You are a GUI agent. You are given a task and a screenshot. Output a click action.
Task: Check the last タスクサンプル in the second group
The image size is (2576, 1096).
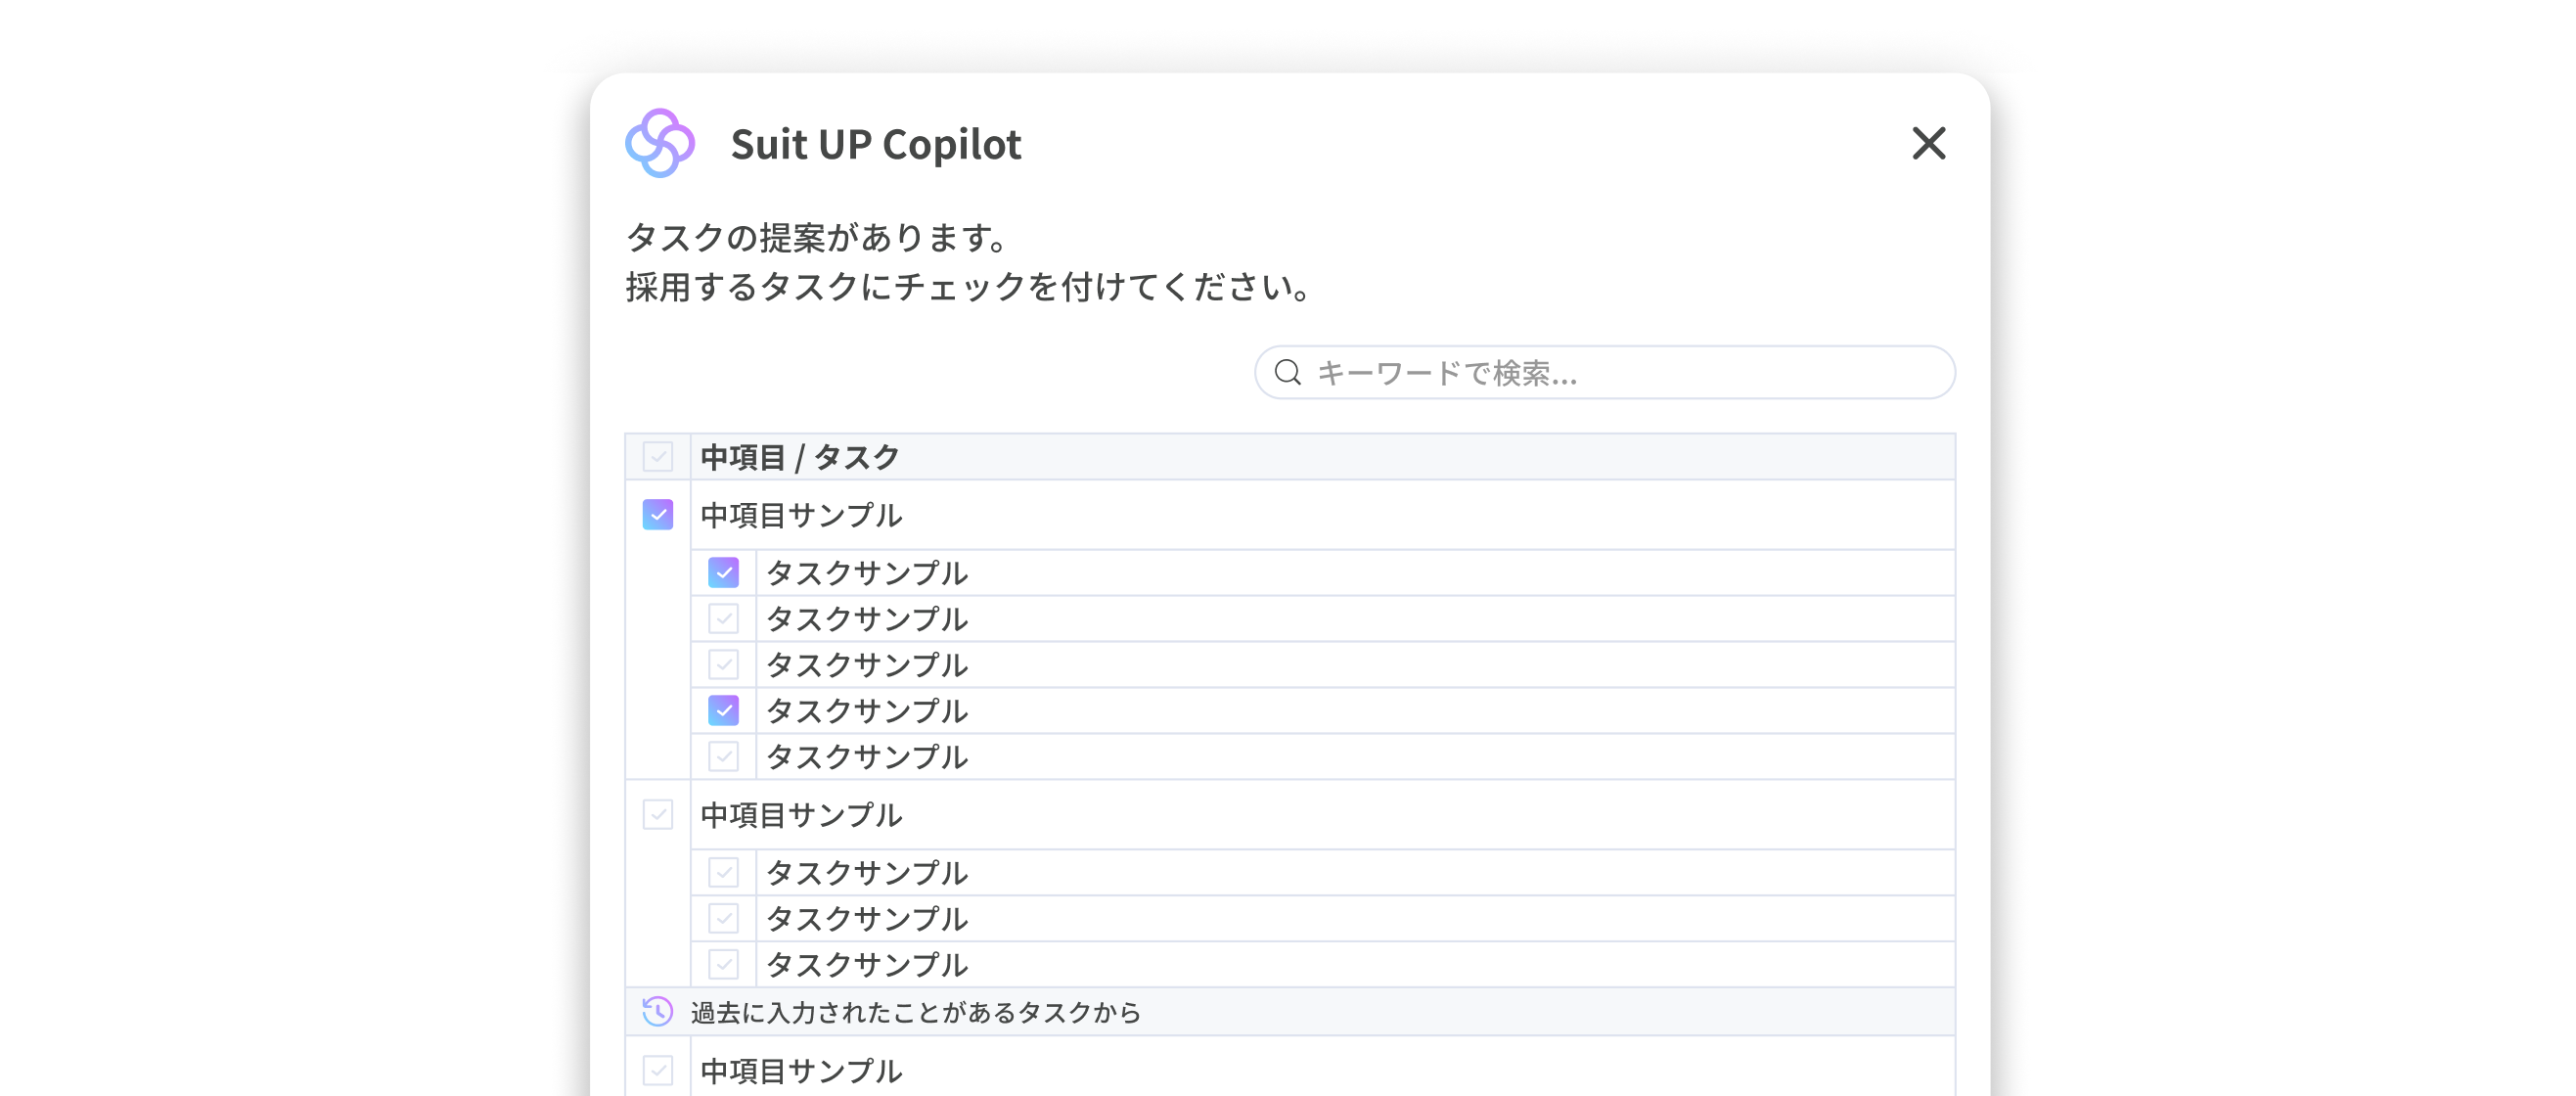723,965
